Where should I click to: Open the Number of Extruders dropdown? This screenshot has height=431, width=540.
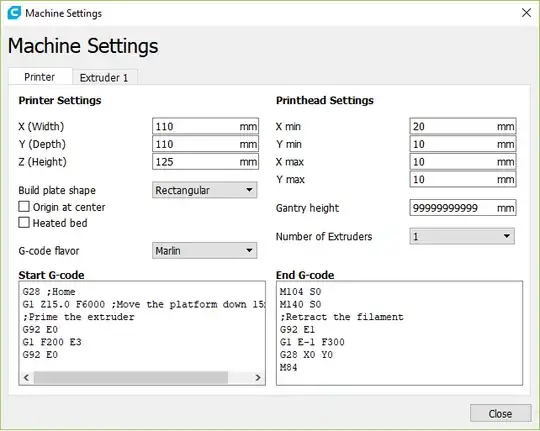(462, 236)
